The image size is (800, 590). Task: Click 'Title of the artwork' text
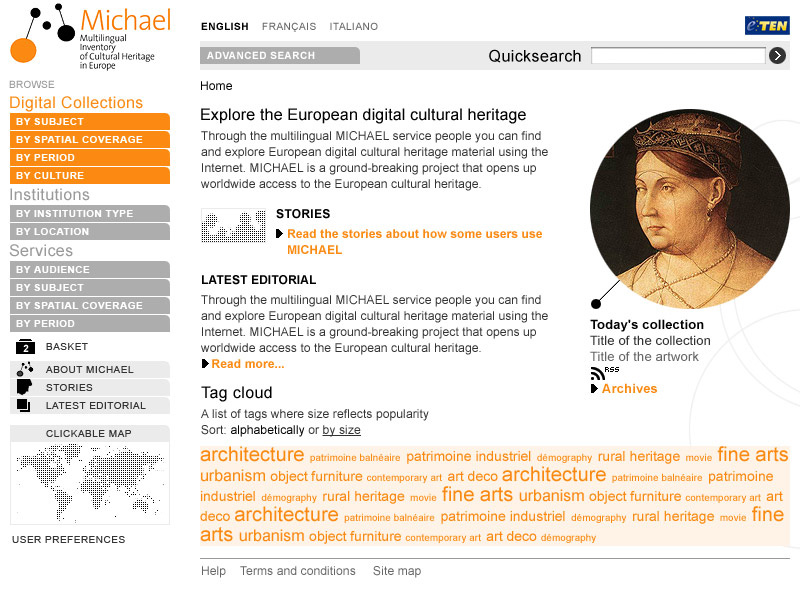(x=644, y=356)
